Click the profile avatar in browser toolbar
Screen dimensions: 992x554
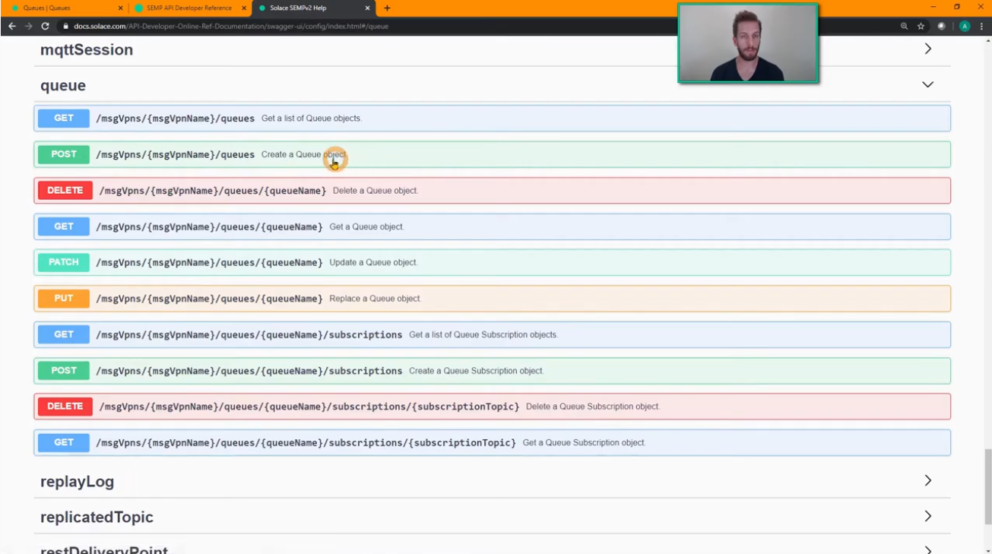click(965, 26)
